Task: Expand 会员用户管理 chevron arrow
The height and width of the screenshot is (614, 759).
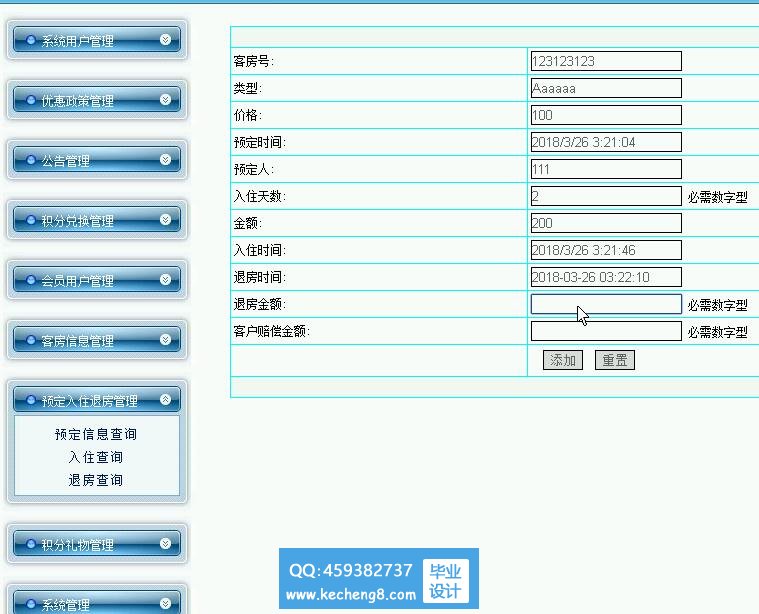Action: [166, 280]
